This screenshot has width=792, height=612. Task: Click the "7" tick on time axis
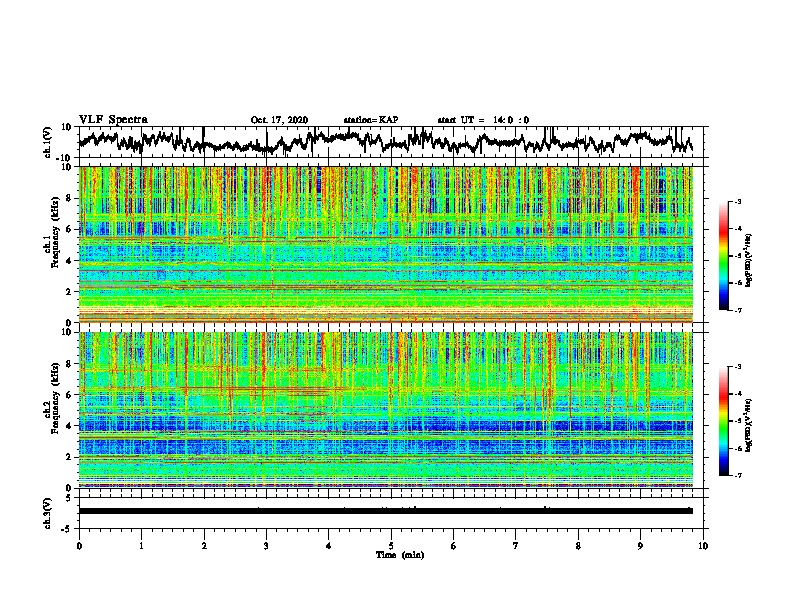click(516, 546)
